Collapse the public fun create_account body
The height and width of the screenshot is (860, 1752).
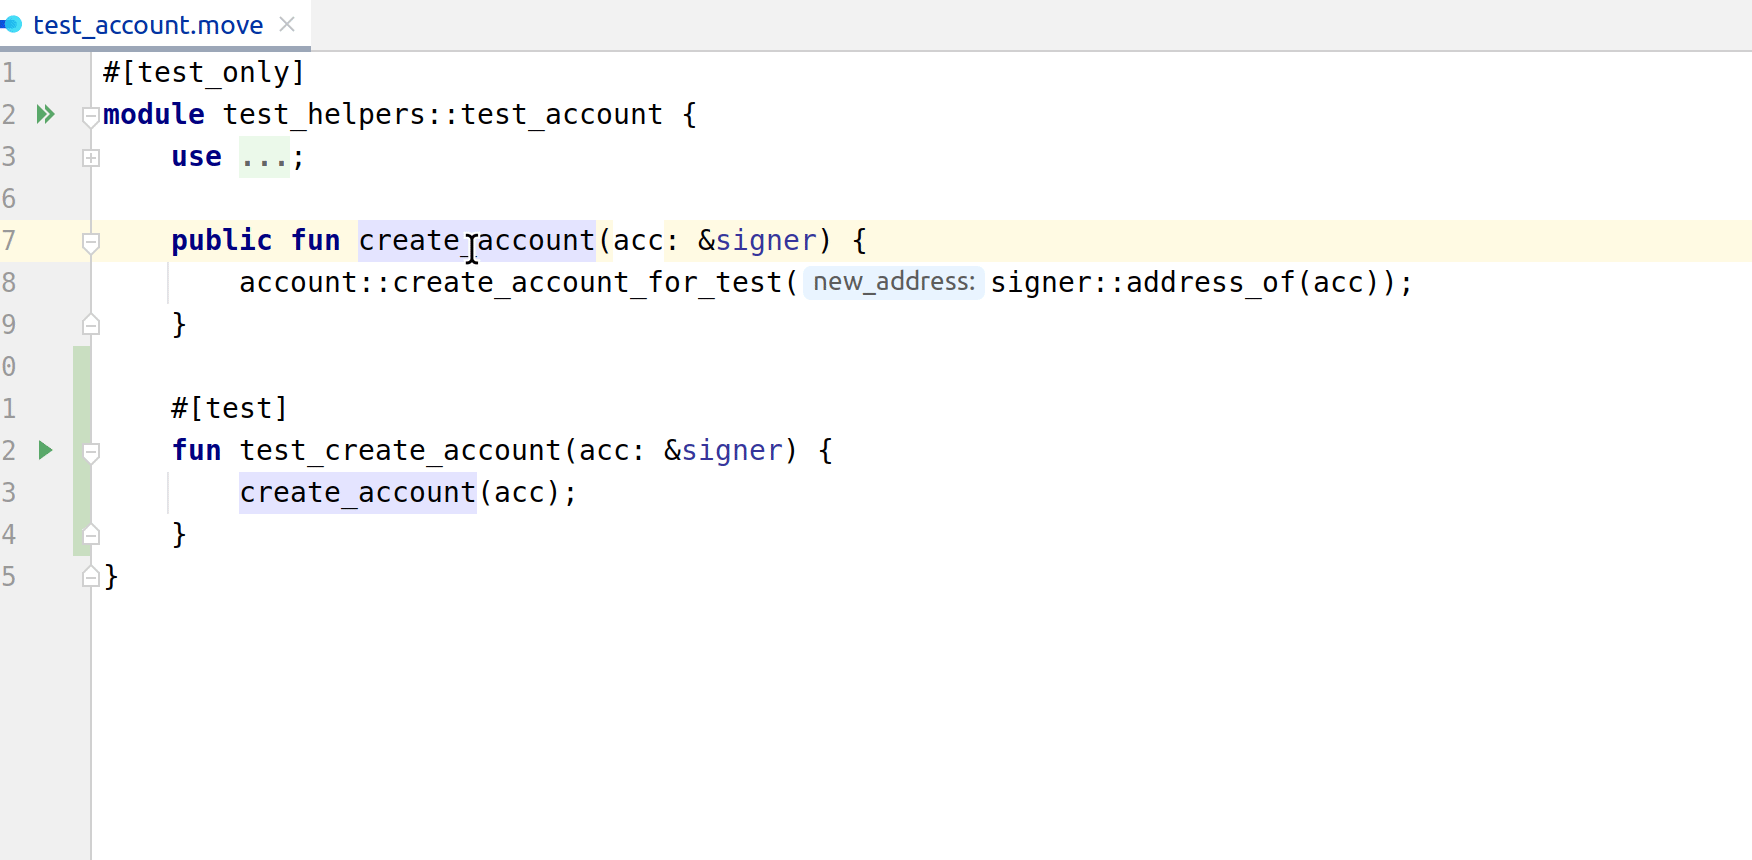[x=91, y=242]
